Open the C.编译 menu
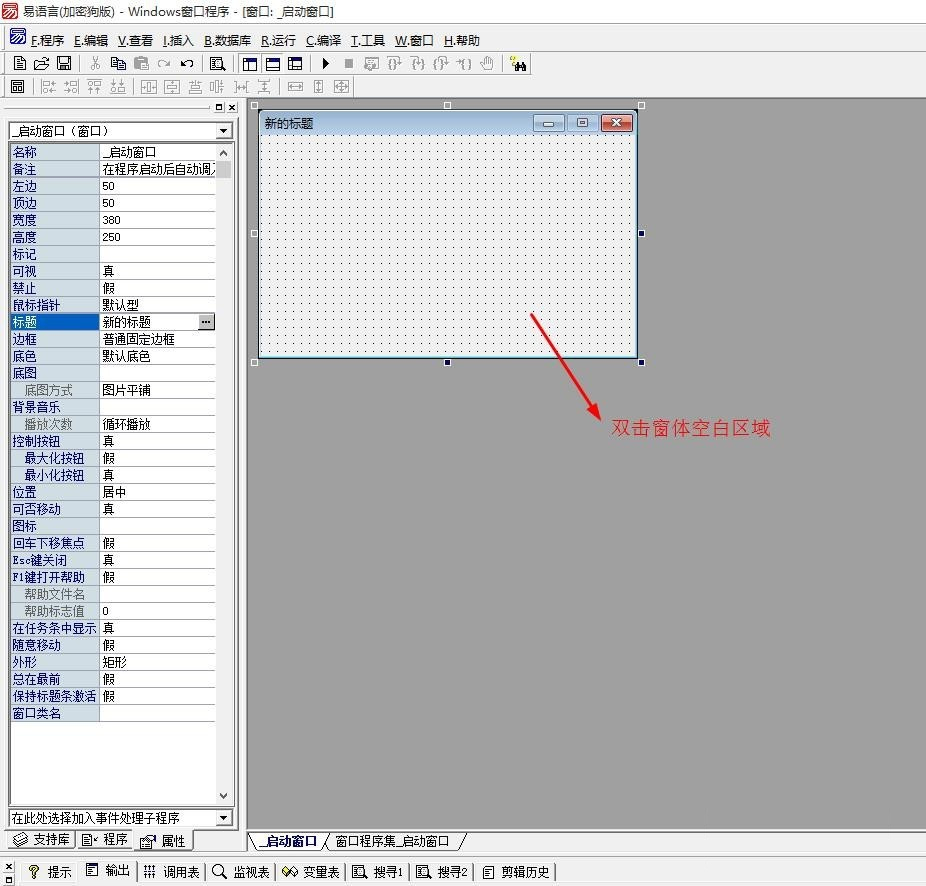Image resolution: width=926 pixels, height=886 pixels. [323, 41]
